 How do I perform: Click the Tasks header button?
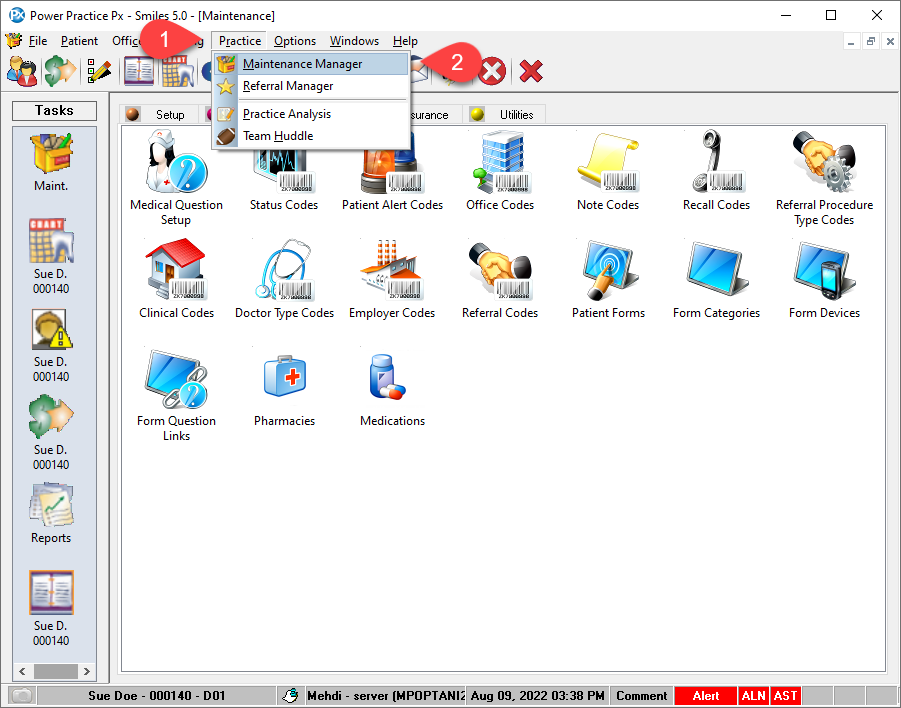54,110
